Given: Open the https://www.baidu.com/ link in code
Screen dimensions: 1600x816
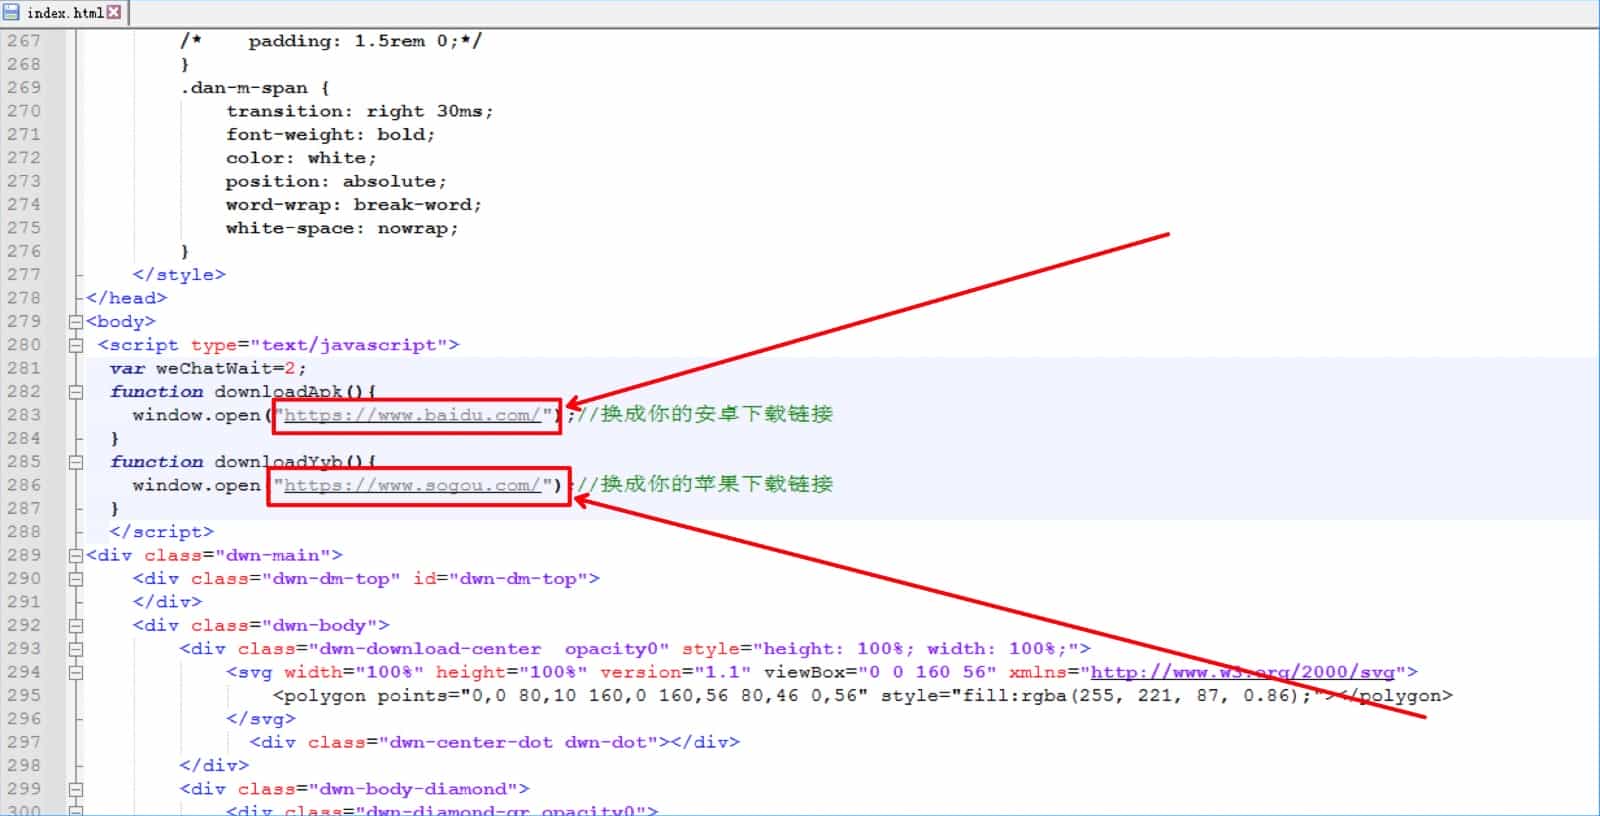Looking at the screenshot, I should click(412, 415).
